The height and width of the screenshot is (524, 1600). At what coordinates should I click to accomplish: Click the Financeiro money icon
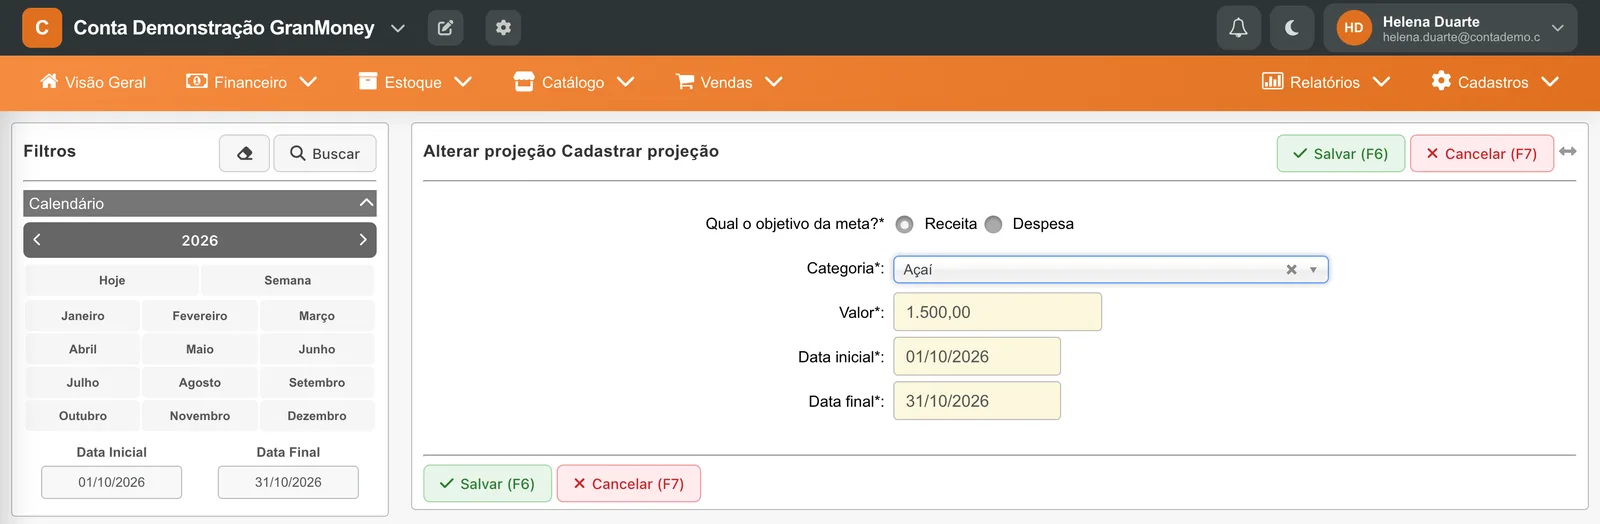point(197,81)
